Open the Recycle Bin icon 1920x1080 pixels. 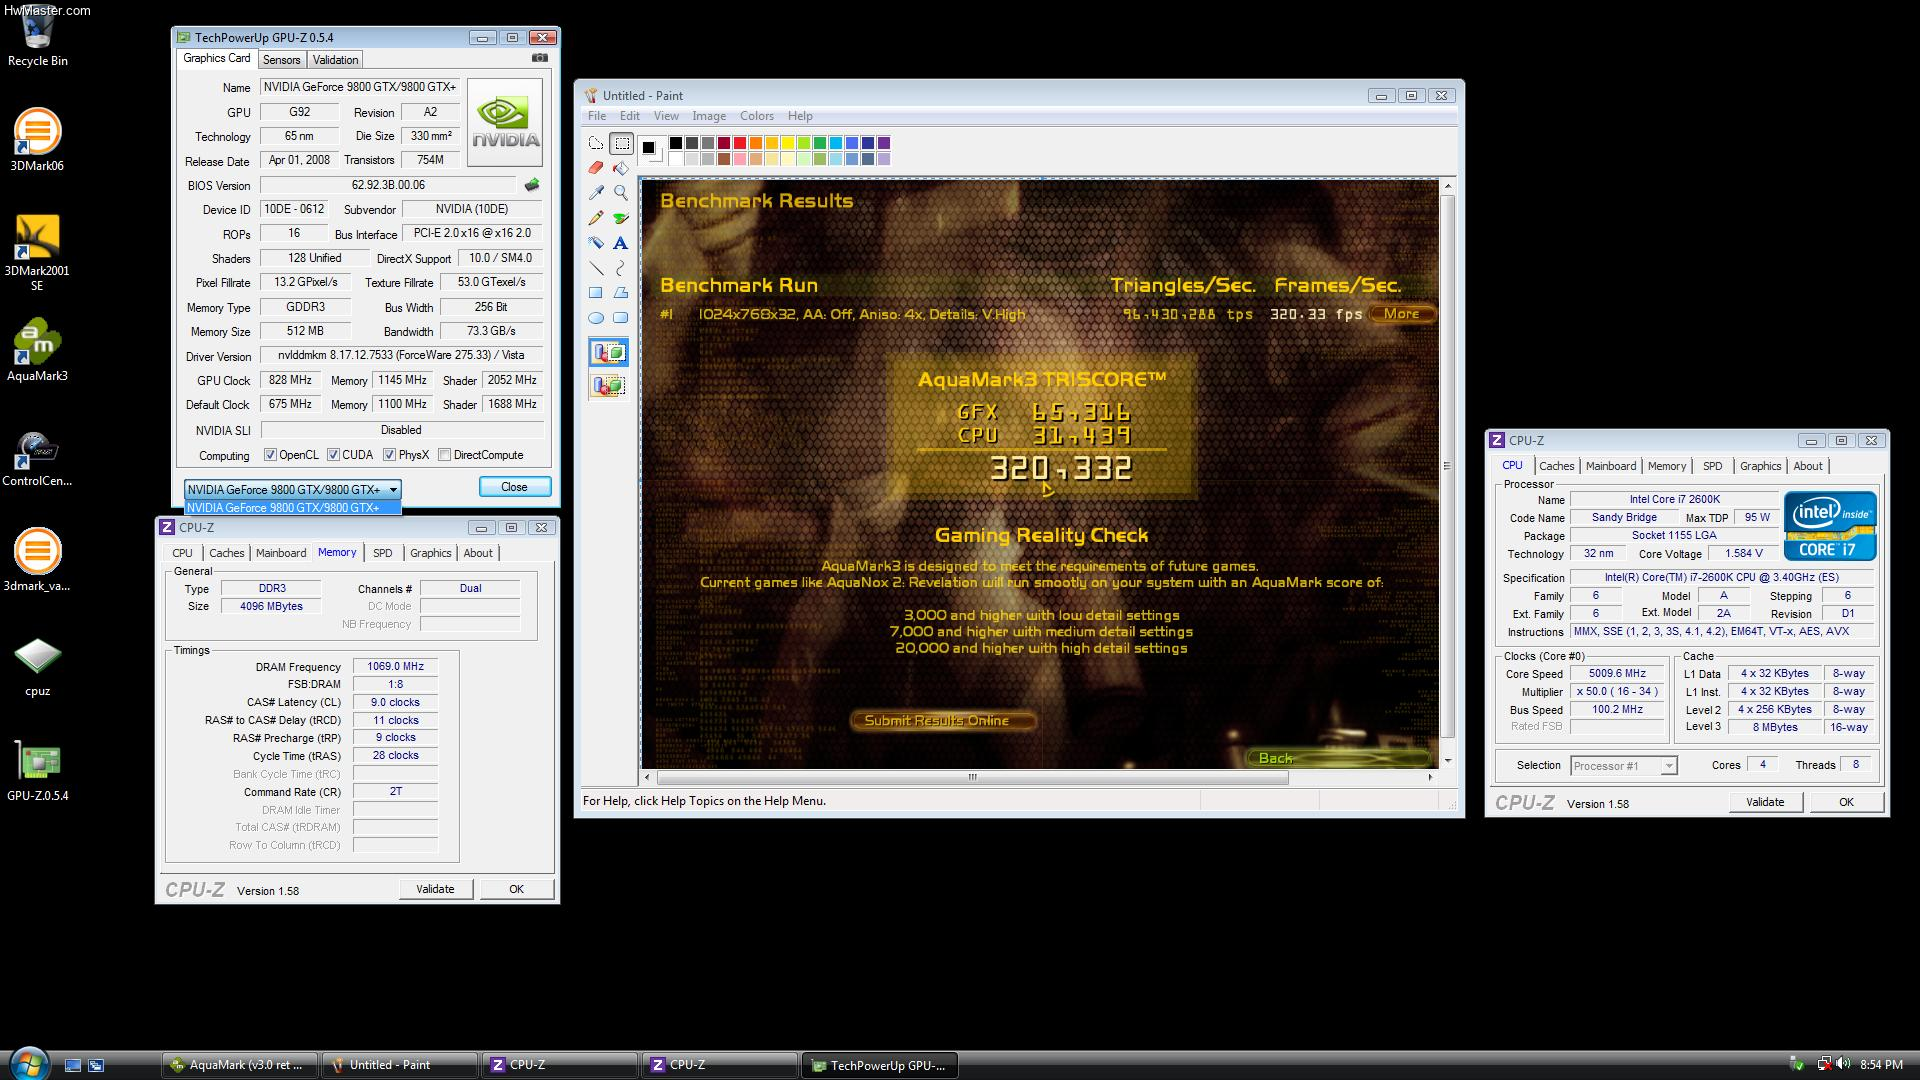pos(37,38)
